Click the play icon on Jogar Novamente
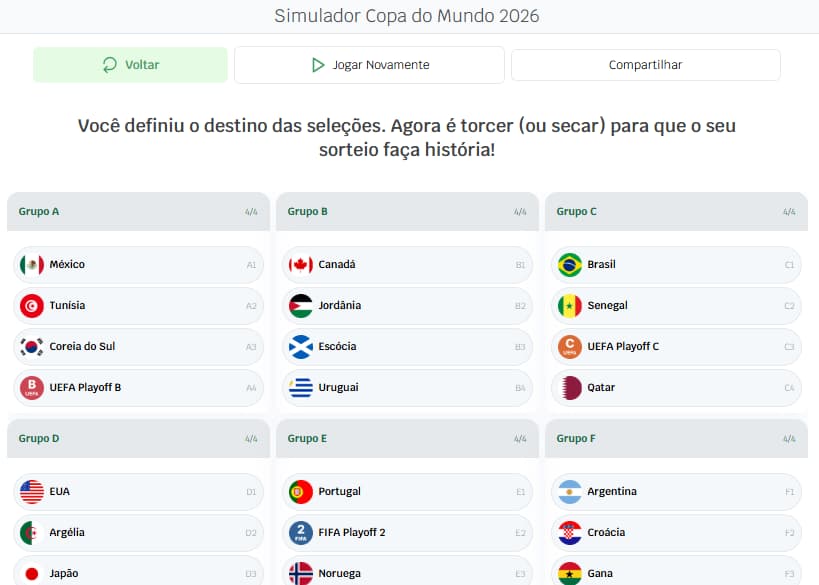The image size is (819, 585). click(316, 64)
